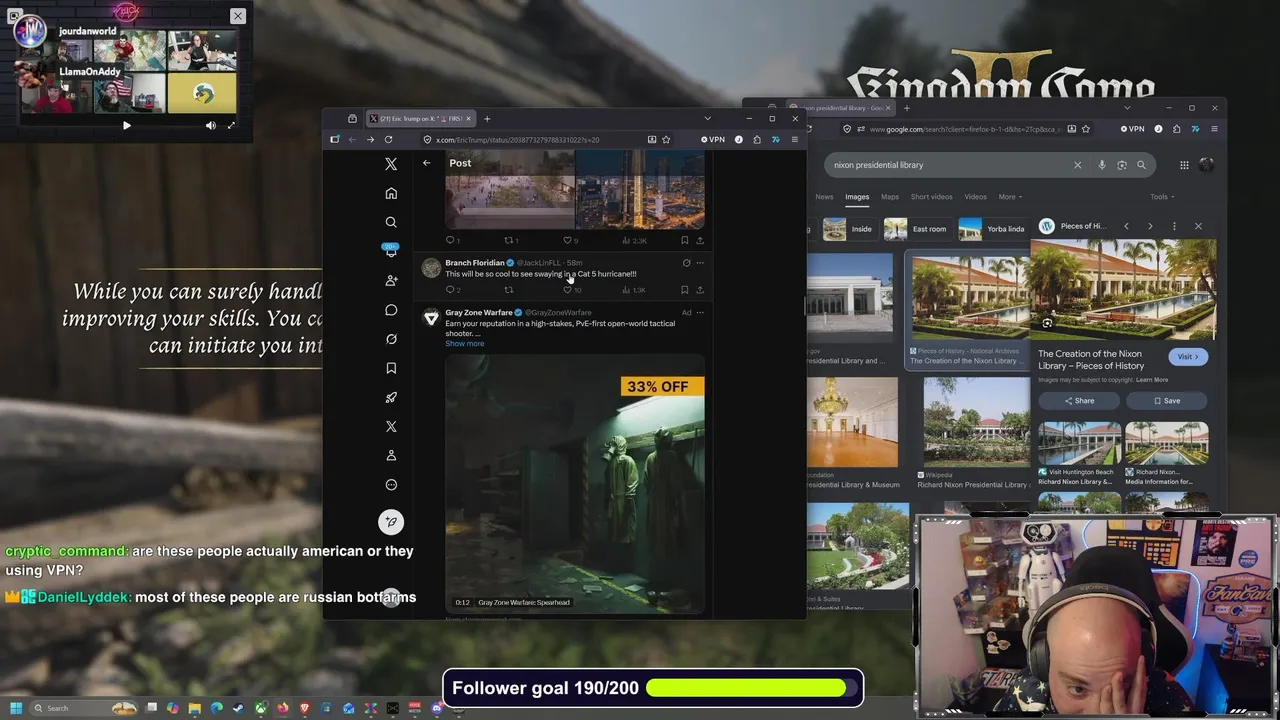Open Profile person icon in X sidebar
This screenshot has width=1280, height=720.
(x=391, y=455)
